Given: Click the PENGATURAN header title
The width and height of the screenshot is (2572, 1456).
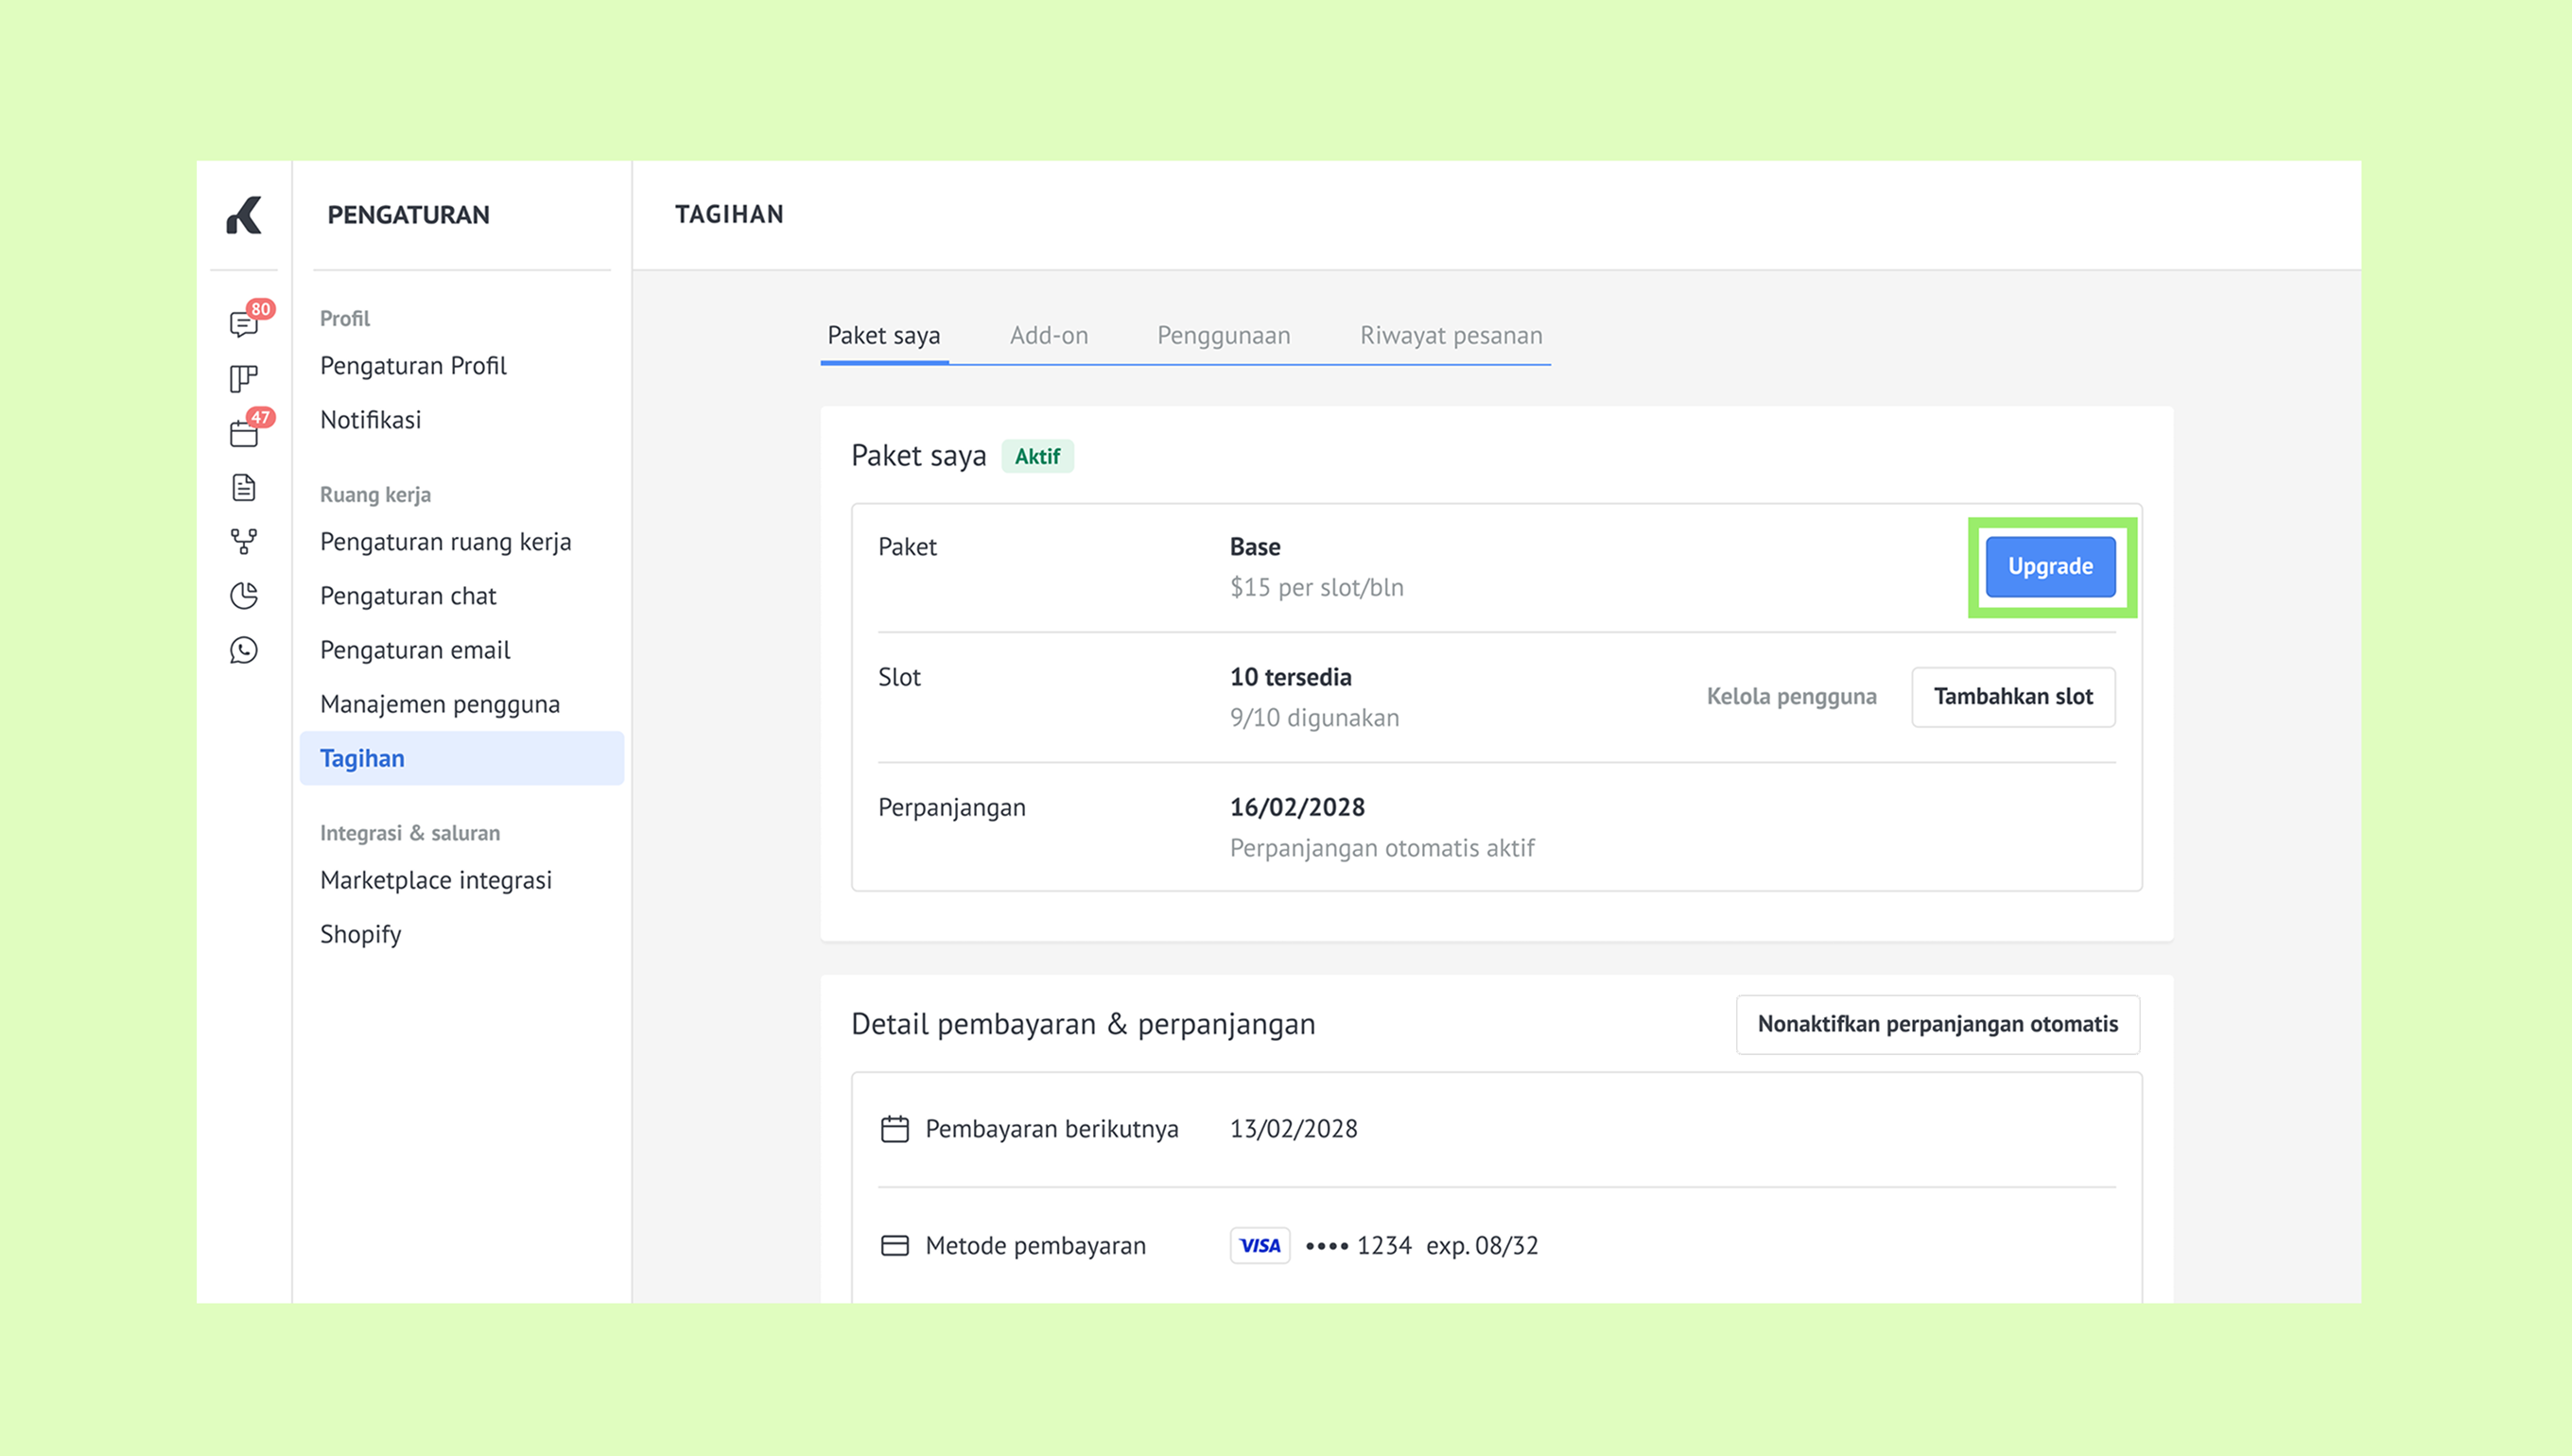Looking at the screenshot, I should [408, 215].
